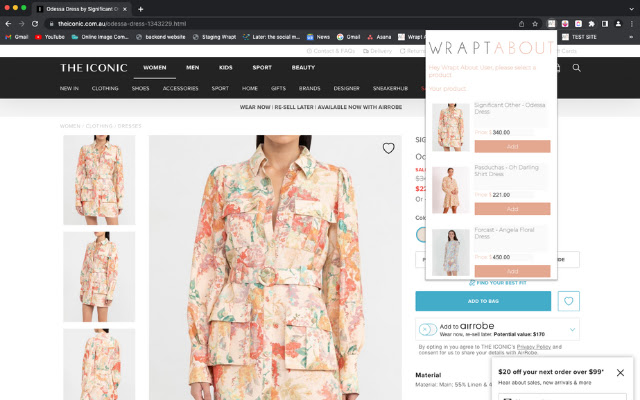The width and height of the screenshot is (640, 400).
Task: Click the heart on the main product photo
Action: point(389,148)
